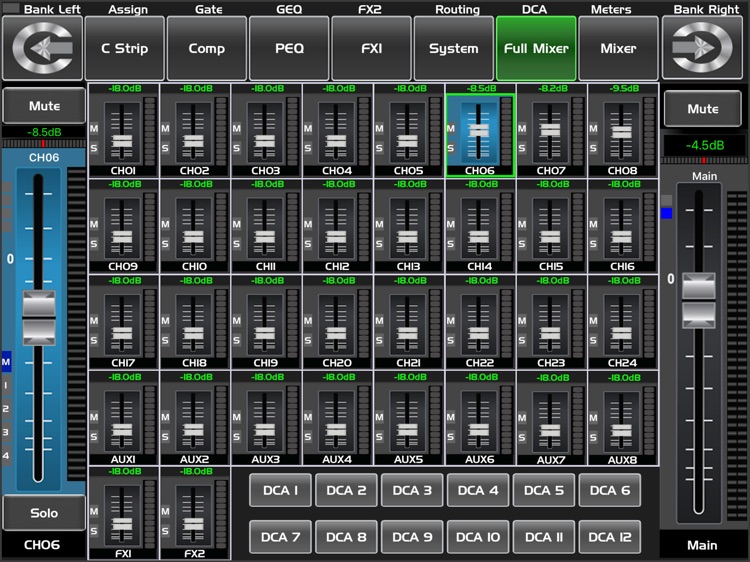Select the DCA 3 button
750x562 pixels.
412,490
